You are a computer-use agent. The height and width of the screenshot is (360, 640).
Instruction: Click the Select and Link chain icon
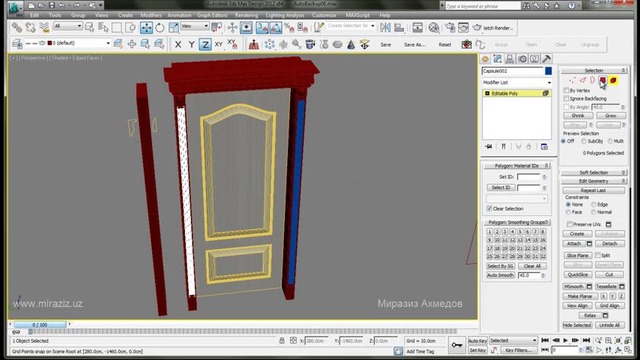click(x=17, y=27)
